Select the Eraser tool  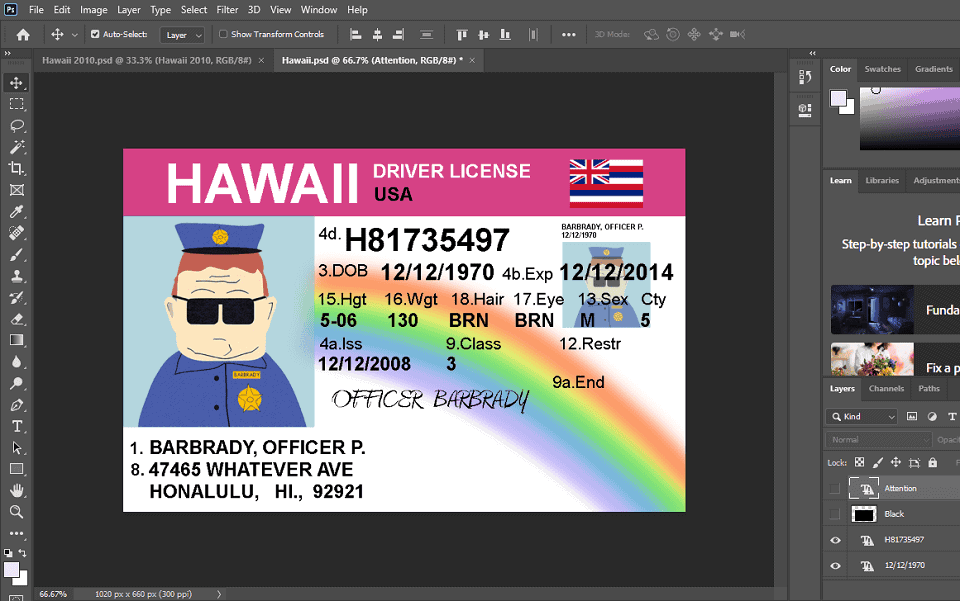pos(17,319)
